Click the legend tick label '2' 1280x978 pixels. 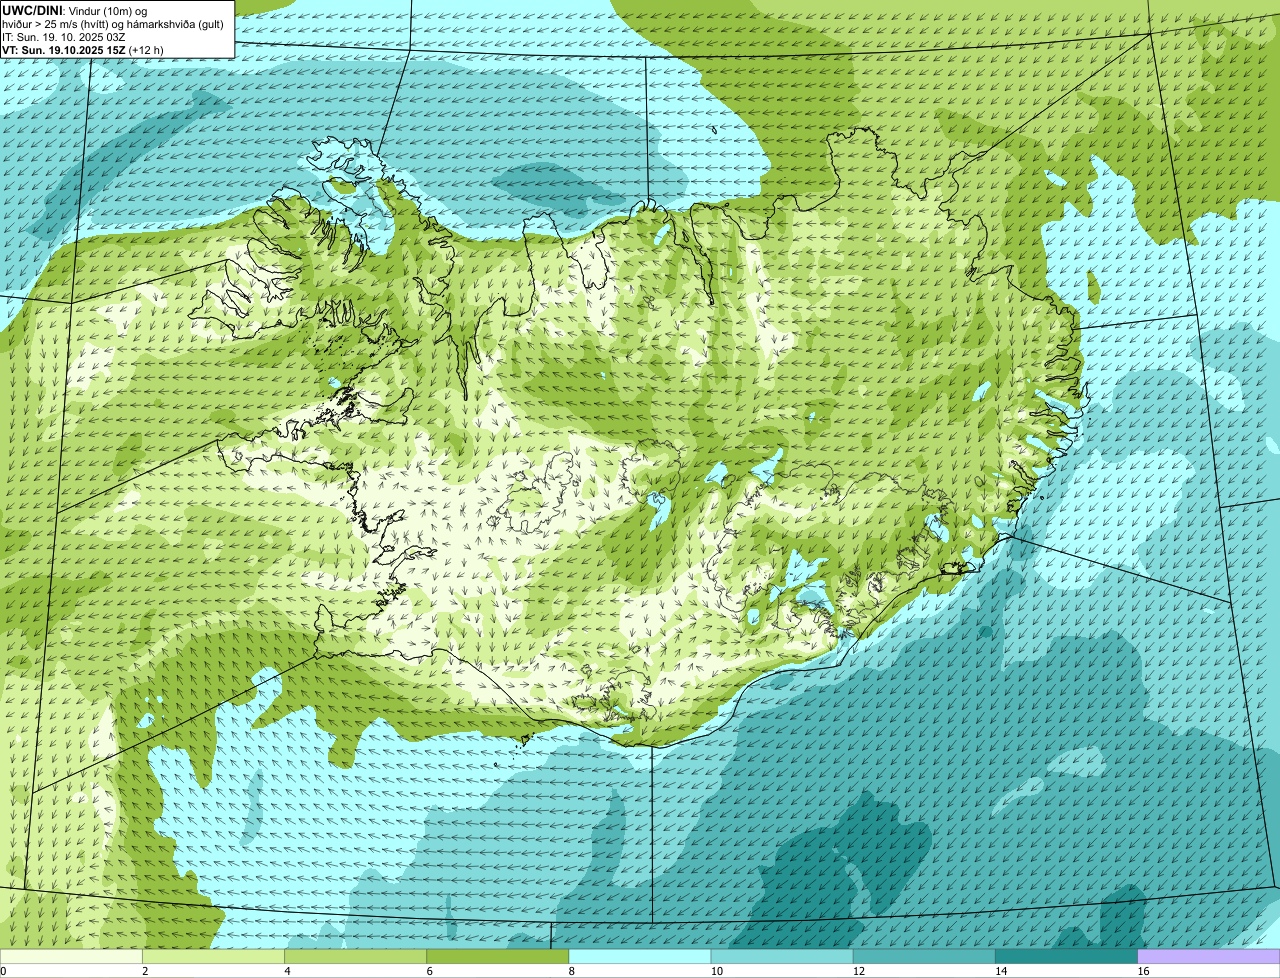145,971
